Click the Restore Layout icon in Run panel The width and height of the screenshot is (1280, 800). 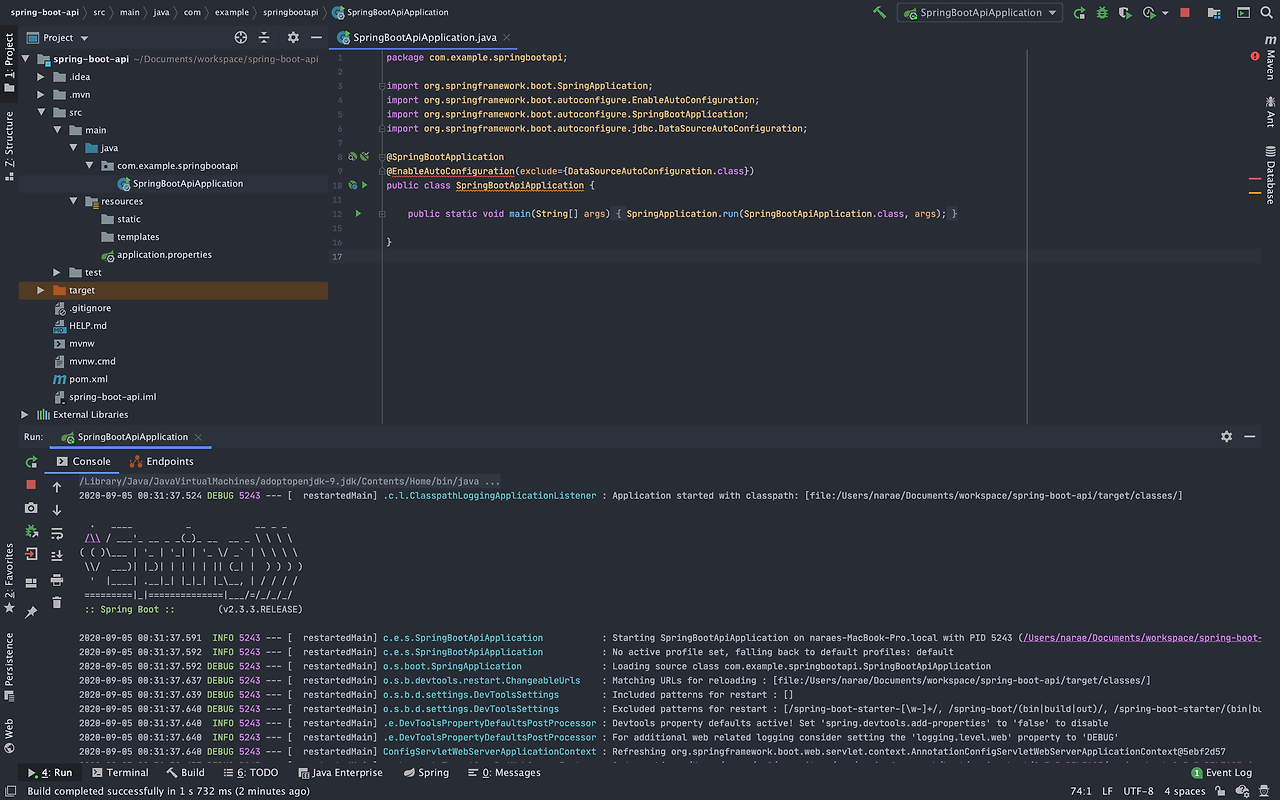(31, 582)
